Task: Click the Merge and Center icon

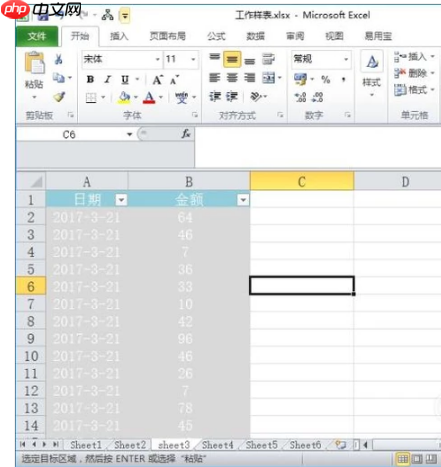Action: (269, 78)
